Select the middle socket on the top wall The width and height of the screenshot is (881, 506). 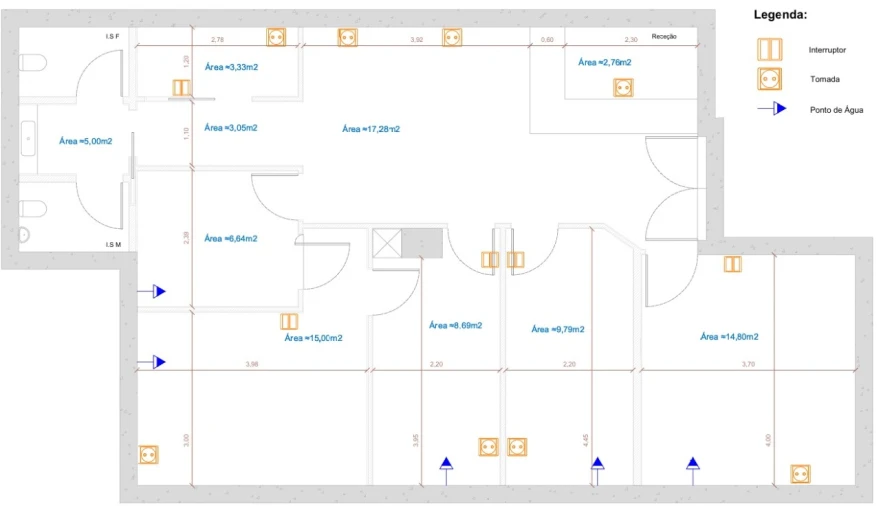[x=347, y=38]
